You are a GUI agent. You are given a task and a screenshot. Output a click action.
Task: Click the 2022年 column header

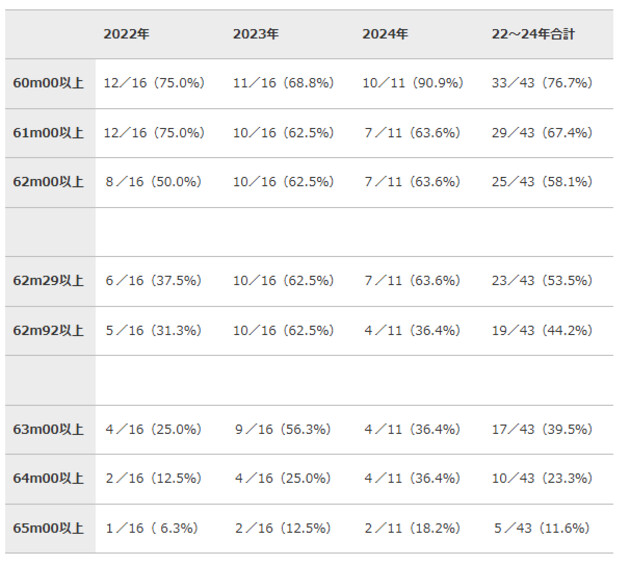[126, 34]
